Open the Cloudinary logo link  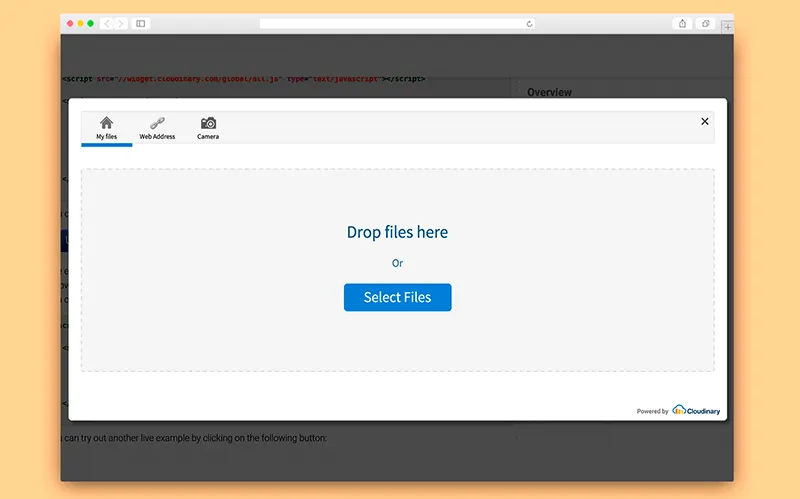click(x=696, y=410)
